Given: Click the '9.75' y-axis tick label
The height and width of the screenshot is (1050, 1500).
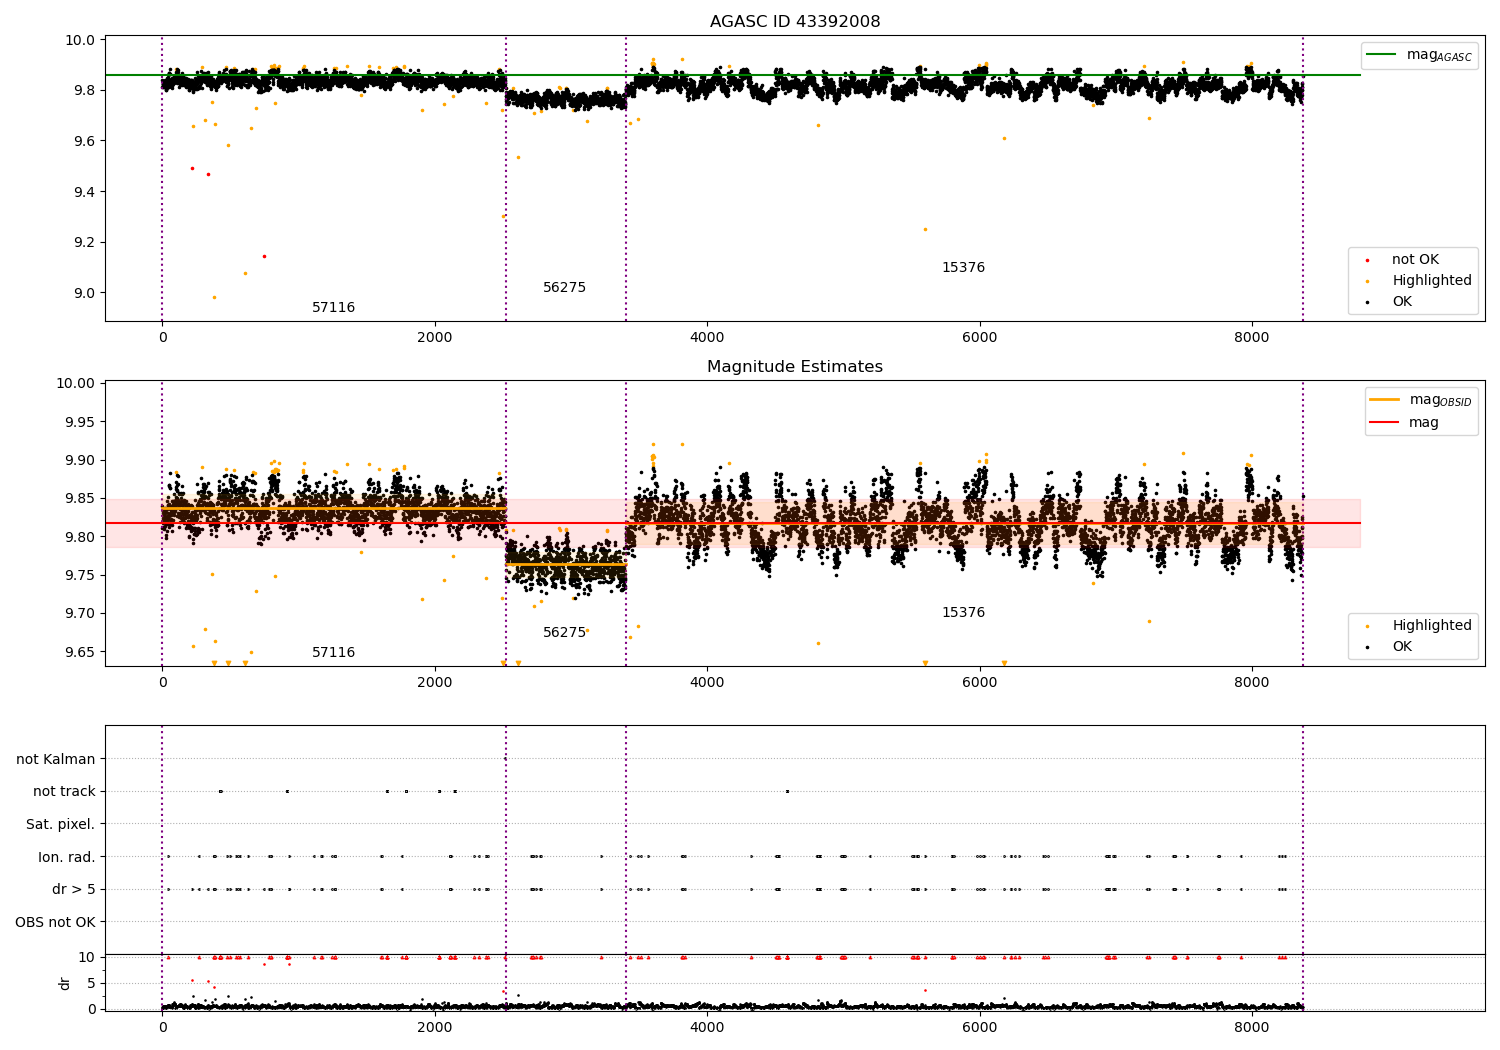Looking at the screenshot, I should 81,576.
